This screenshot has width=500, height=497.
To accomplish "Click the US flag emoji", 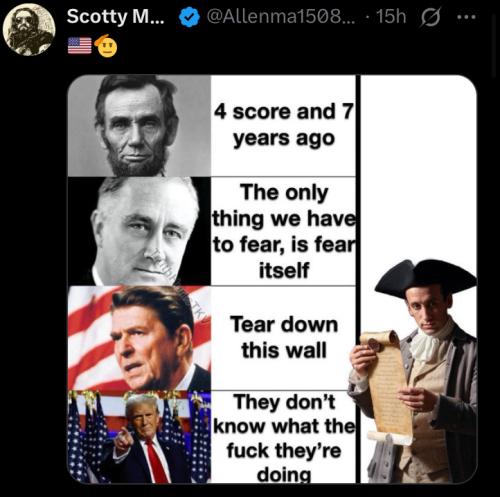I will click(80, 46).
